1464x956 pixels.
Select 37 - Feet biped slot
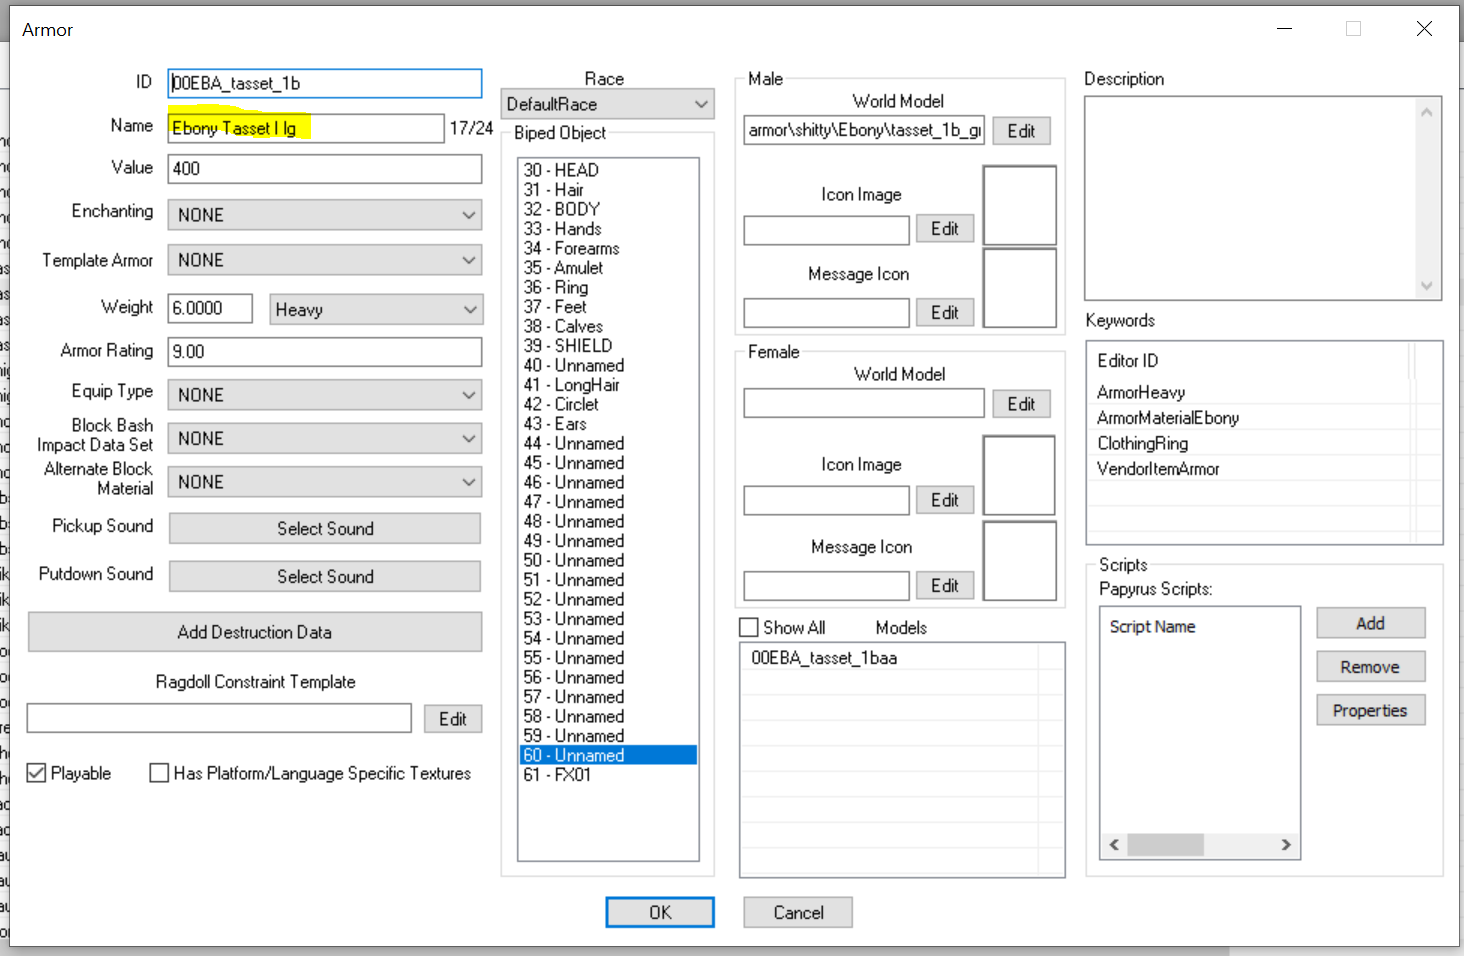pos(608,307)
